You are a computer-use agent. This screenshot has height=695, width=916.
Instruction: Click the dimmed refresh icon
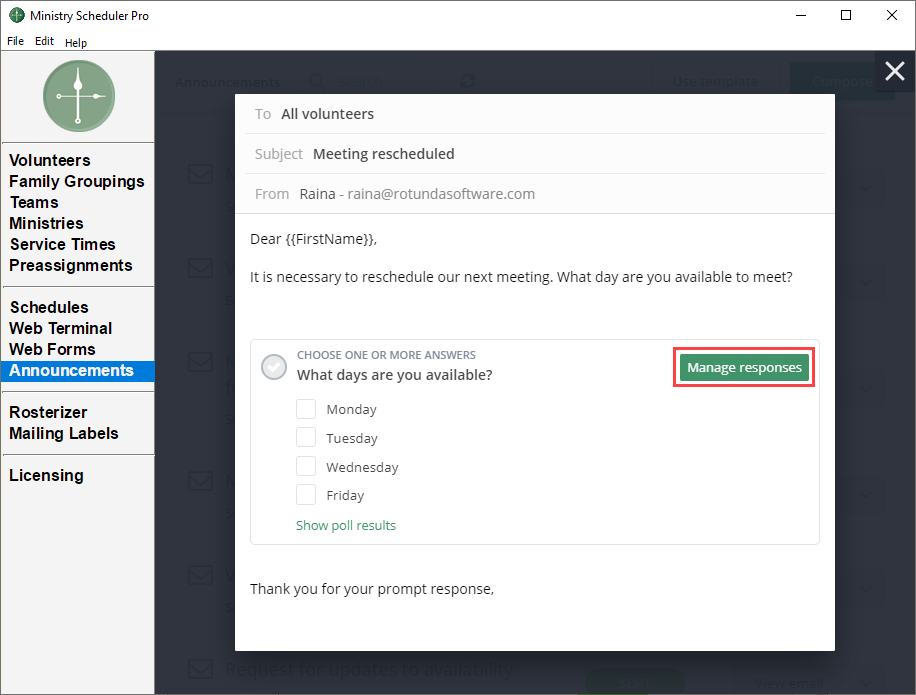tap(467, 81)
